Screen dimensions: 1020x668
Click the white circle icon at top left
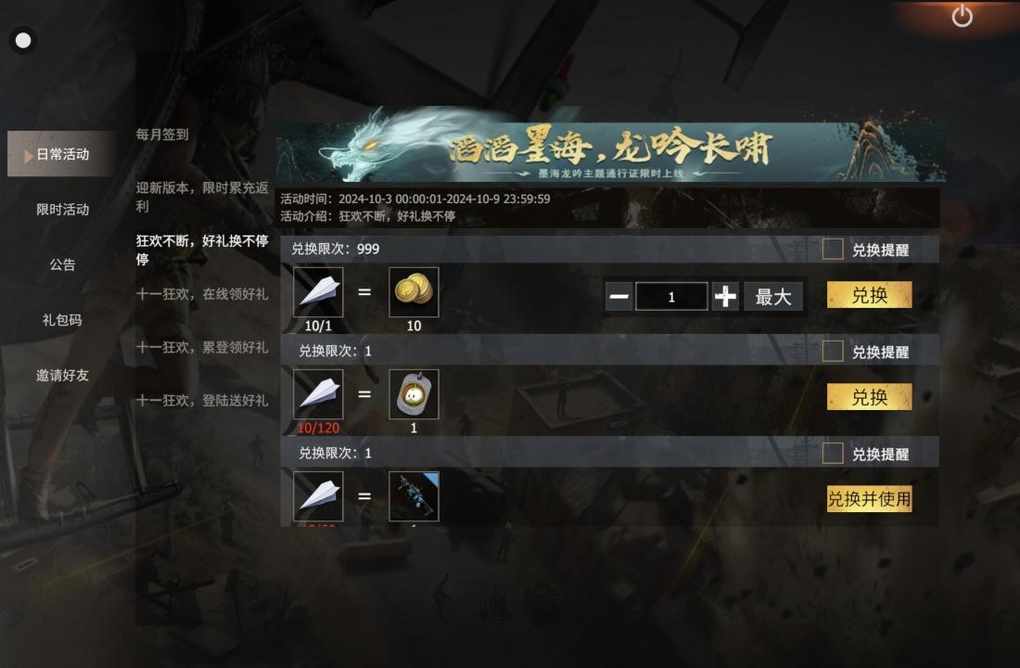[x=23, y=40]
